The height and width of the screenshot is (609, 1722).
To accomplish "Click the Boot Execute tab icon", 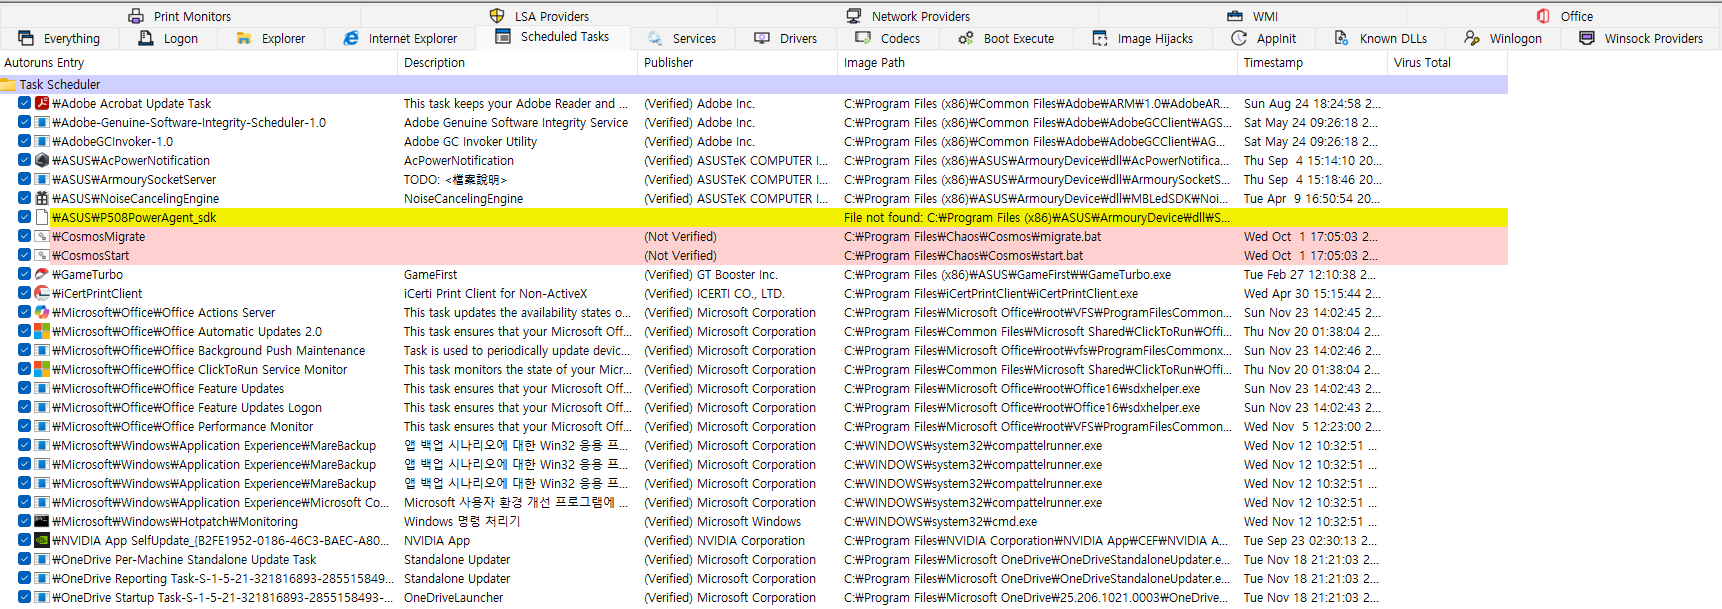I will pyautogui.click(x=966, y=38).
